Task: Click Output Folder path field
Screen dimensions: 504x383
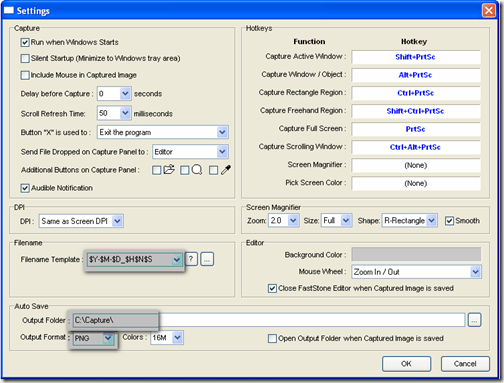Action: click(x=268, y=320)
